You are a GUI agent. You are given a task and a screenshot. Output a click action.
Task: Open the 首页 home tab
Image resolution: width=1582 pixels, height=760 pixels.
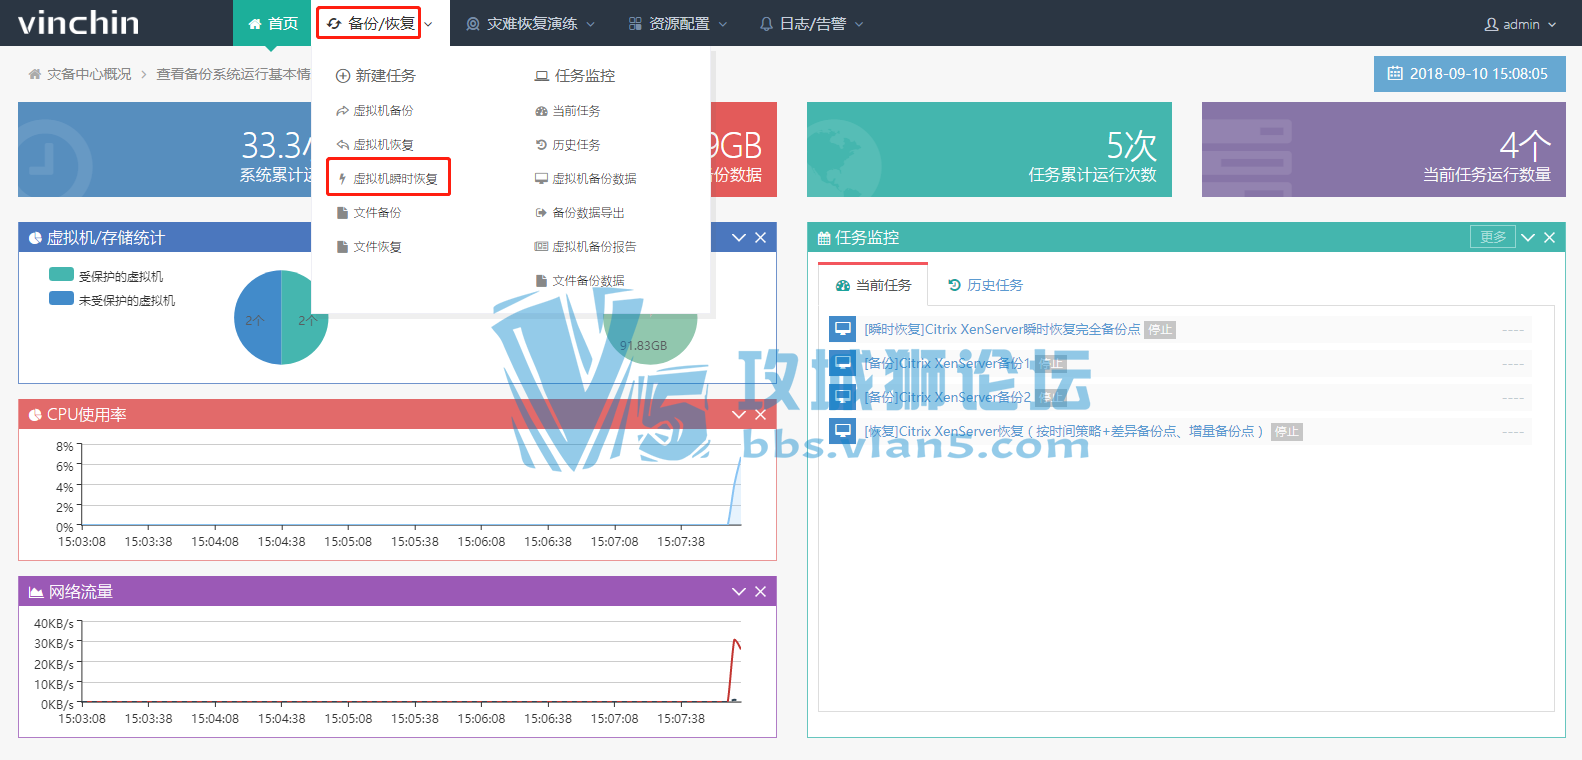point(273,23)
